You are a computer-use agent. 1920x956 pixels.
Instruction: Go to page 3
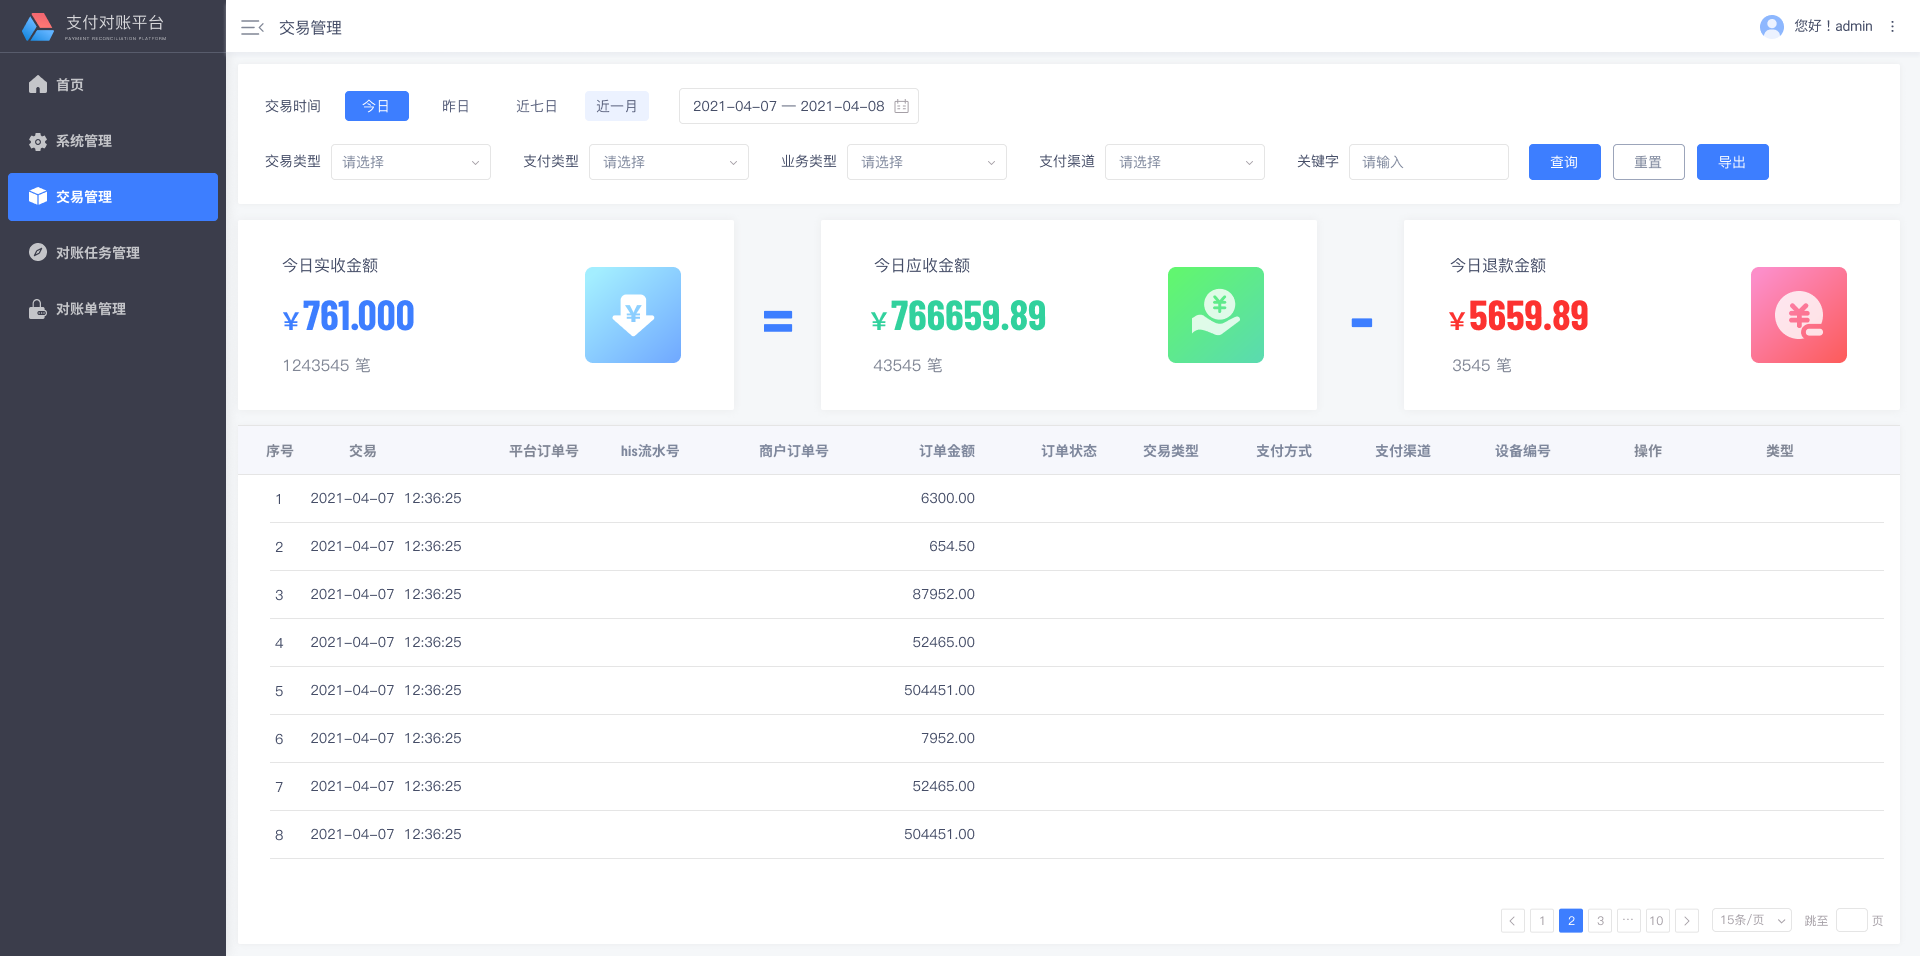1600,921
